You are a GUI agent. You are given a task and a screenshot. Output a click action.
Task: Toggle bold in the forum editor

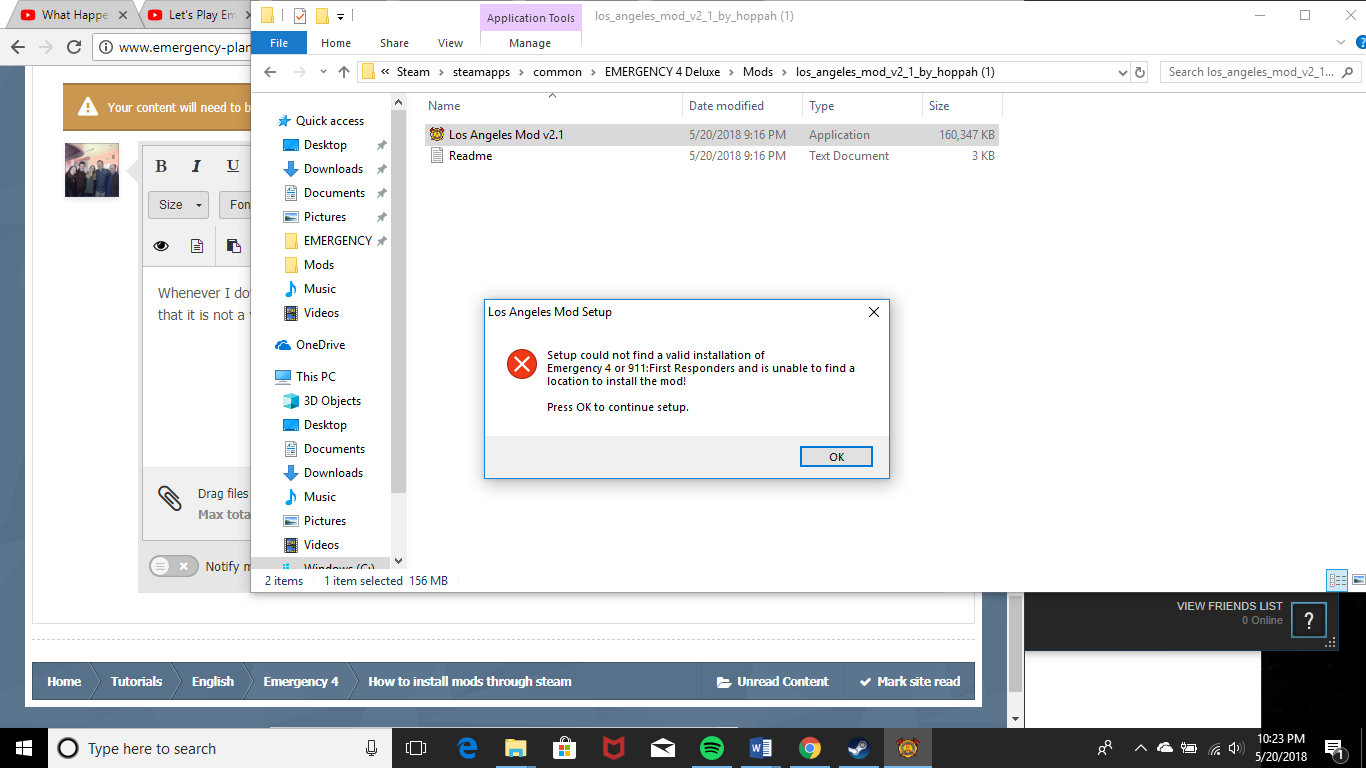[x=161, y=166]
